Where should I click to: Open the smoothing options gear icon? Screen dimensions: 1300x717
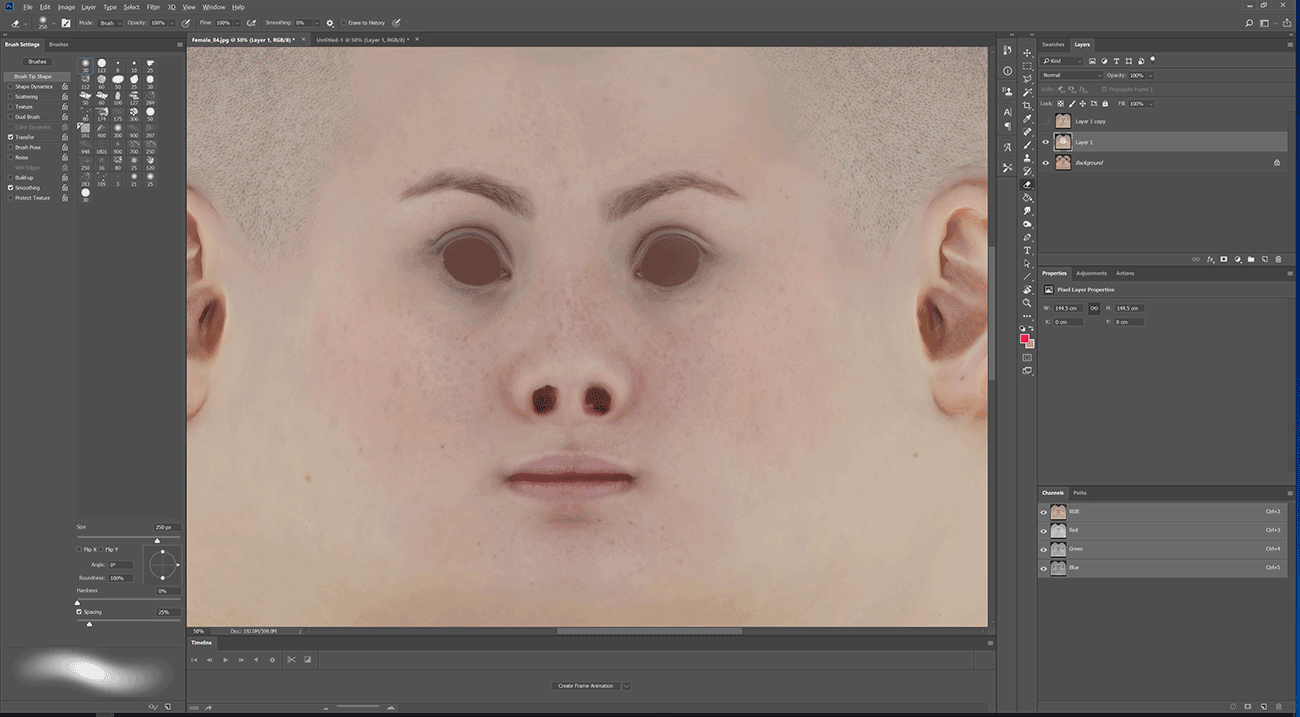(x=330, y=22)
